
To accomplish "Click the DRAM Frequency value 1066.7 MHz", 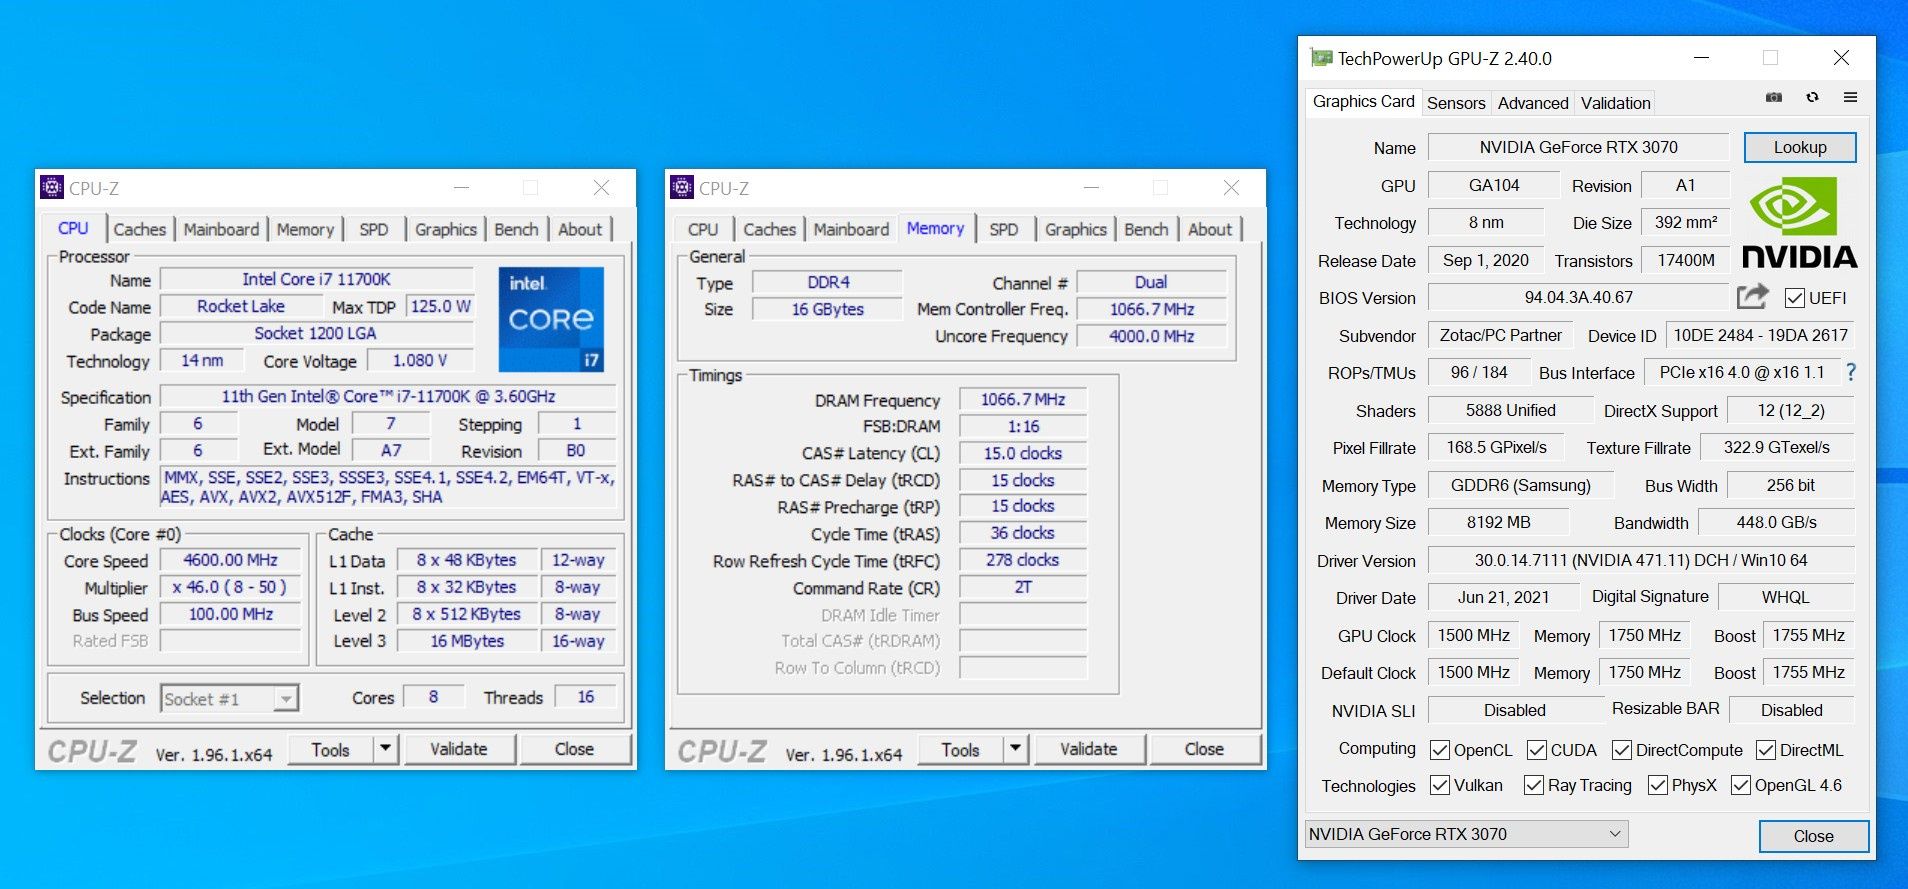I will (x=1023, y=400).
